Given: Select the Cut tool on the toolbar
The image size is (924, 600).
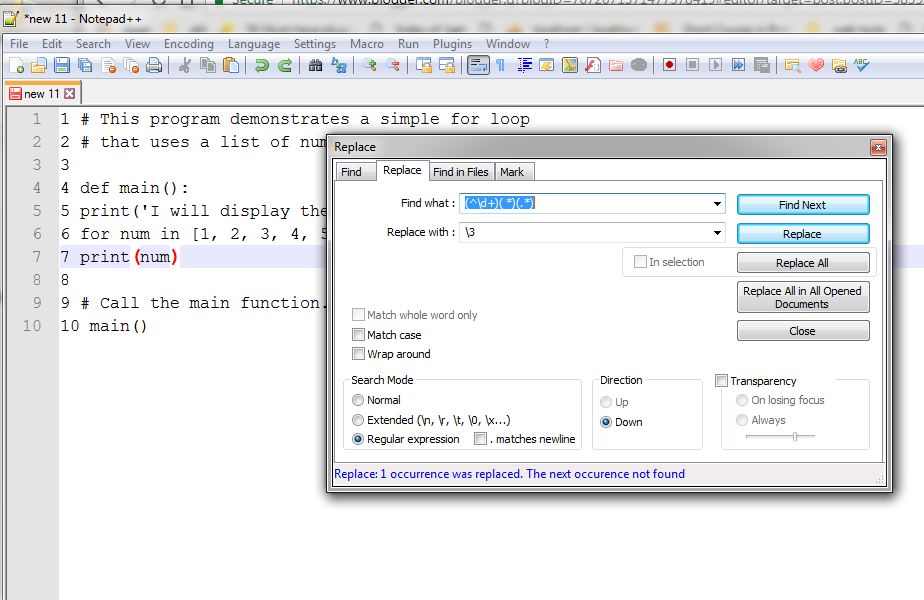Looking at the screenshot, I should click(187, 64).
